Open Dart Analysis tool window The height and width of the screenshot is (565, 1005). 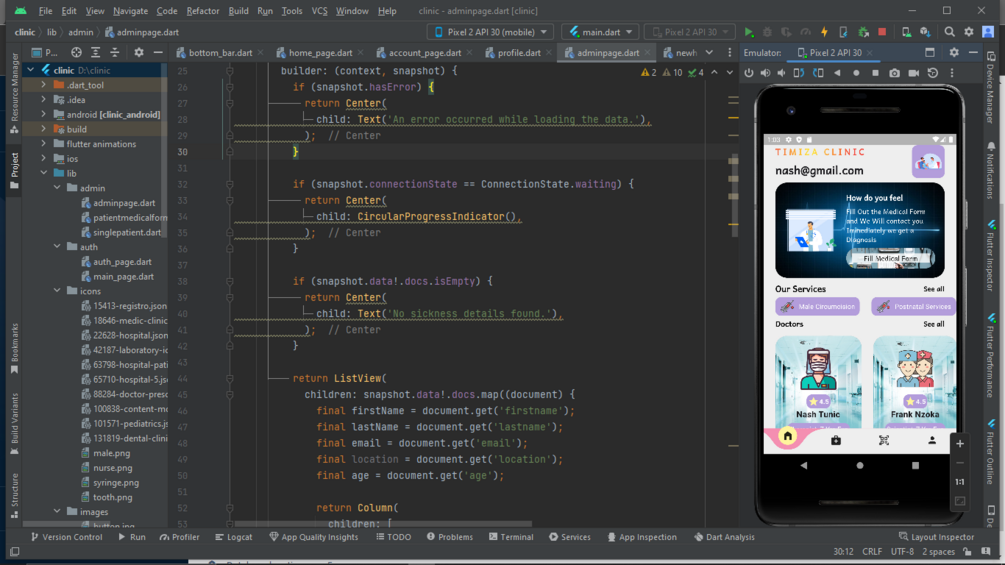pos(724,537)
